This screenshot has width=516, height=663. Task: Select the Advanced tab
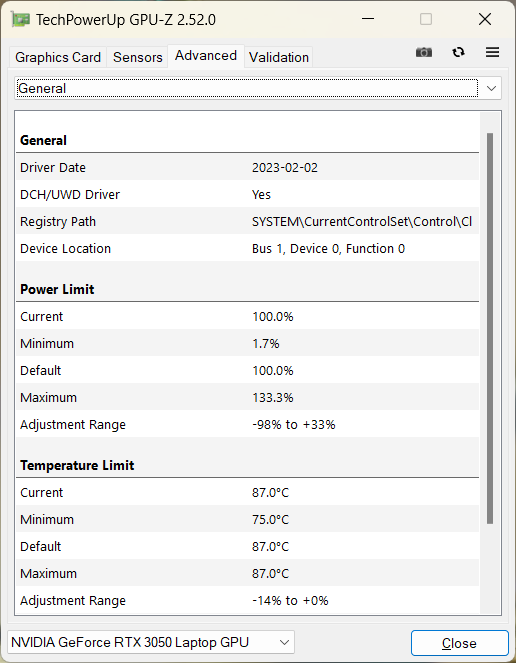pos(206,56)
